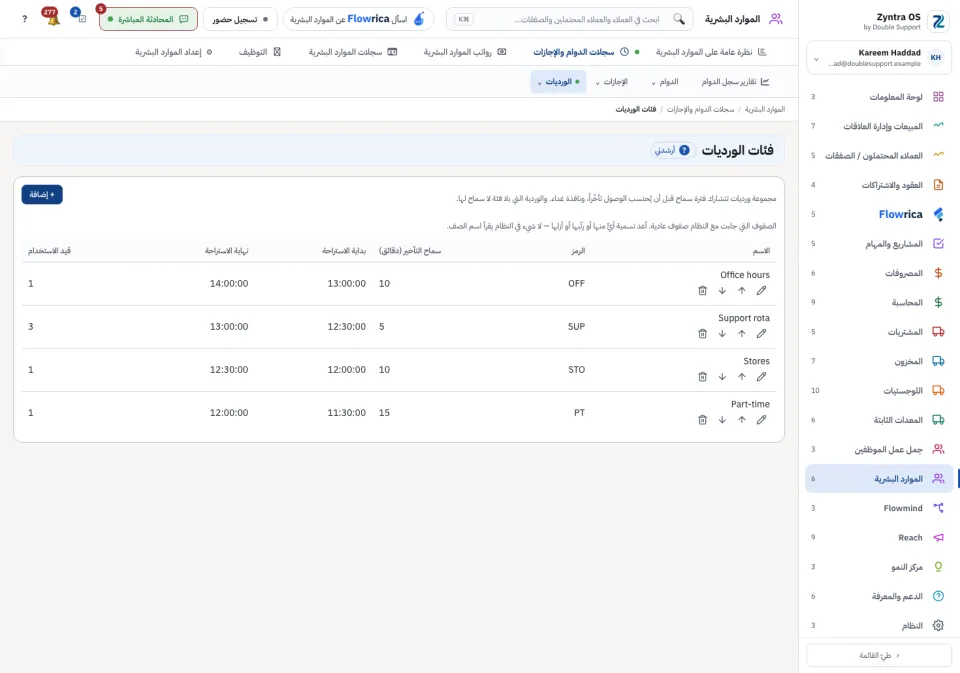
Task: Open لوحة المعلومات in sidebar
Action: [879, 97]
